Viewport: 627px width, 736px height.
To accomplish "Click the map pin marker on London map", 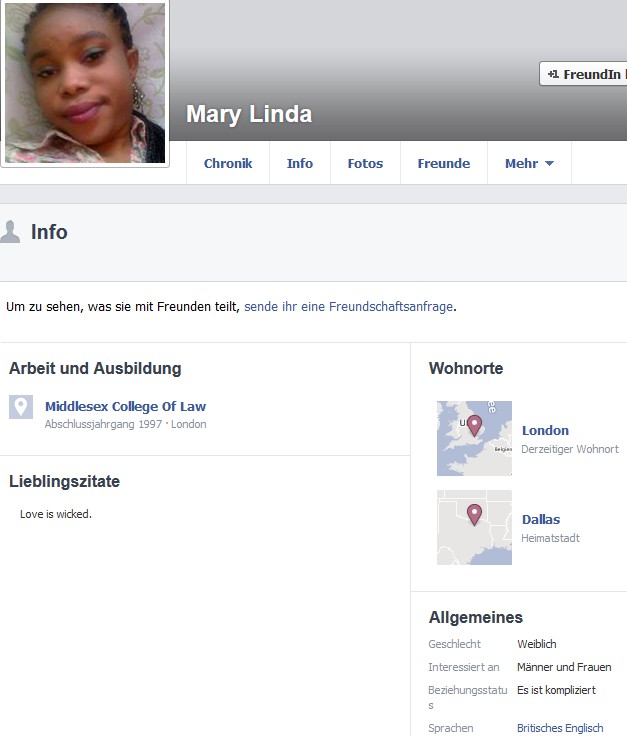I will tap(474, 426).
